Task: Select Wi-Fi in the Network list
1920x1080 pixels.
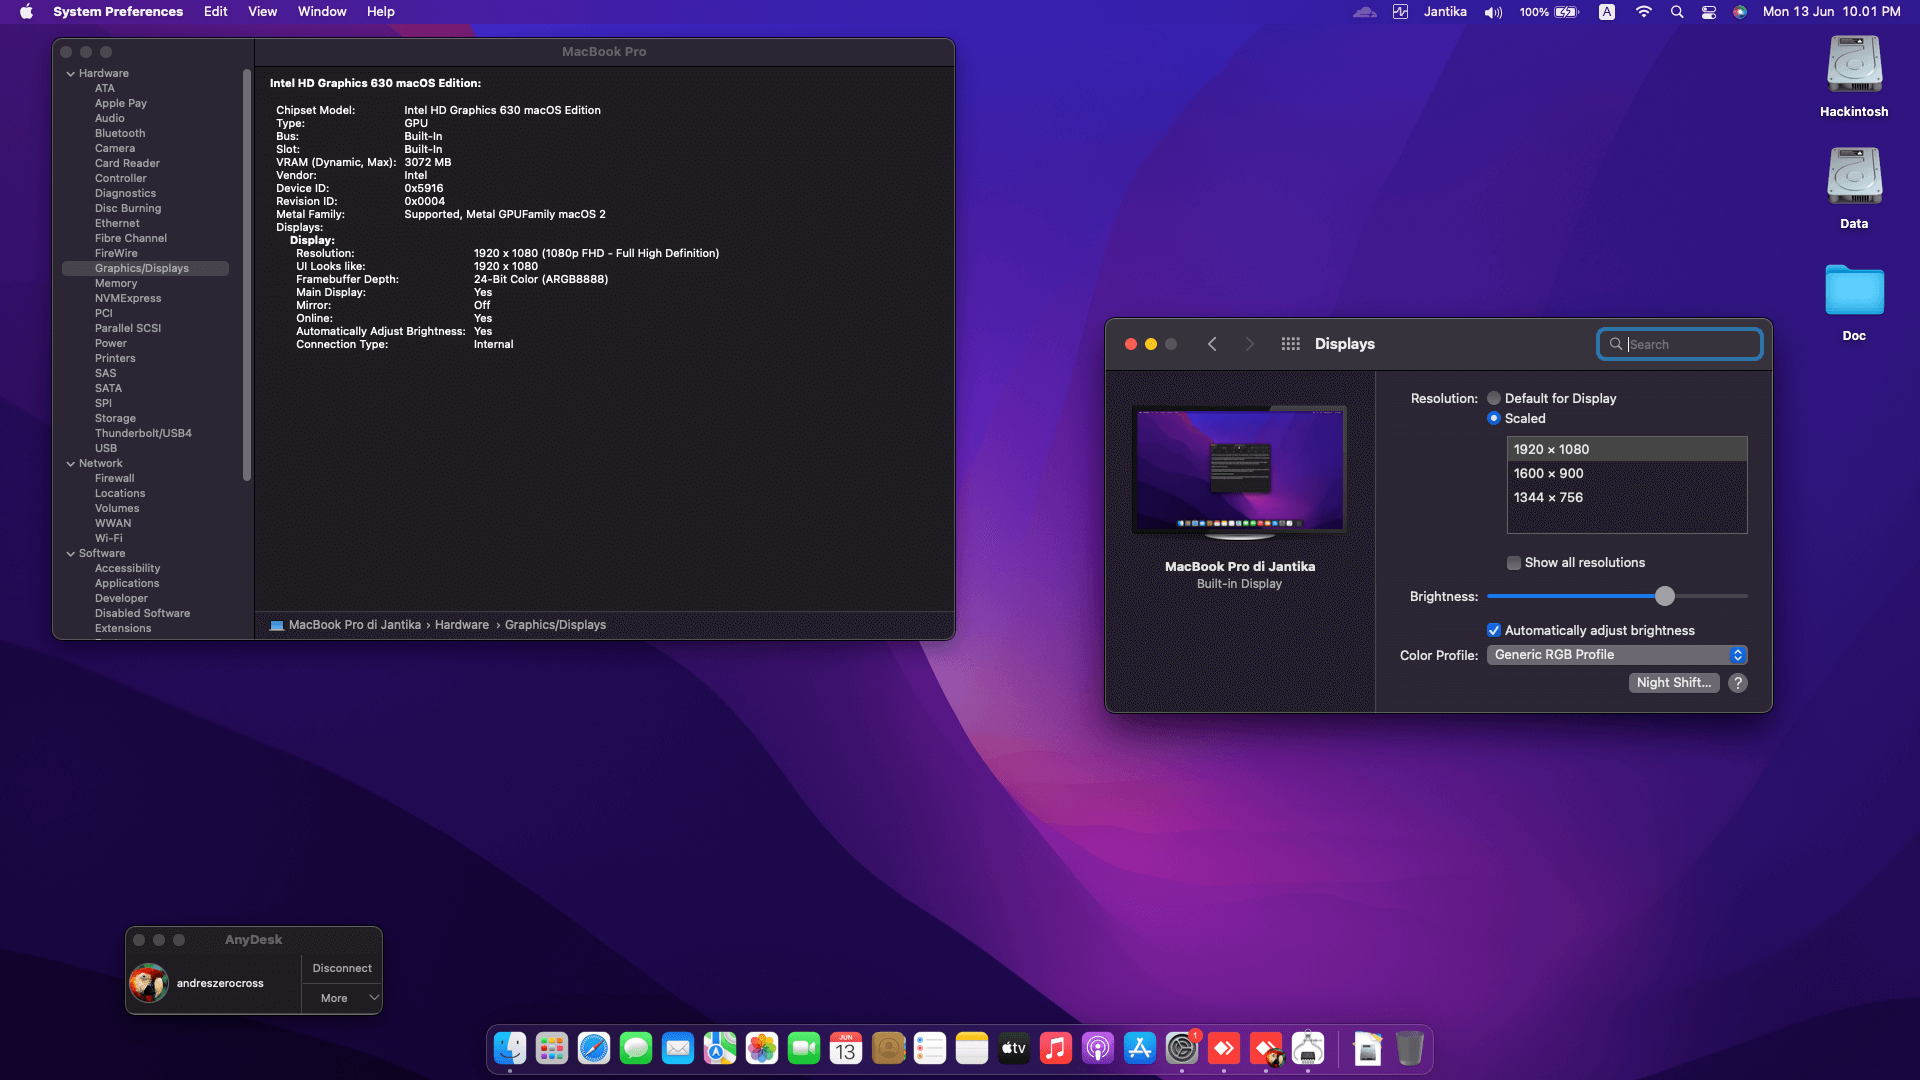Action: point(109,539)
